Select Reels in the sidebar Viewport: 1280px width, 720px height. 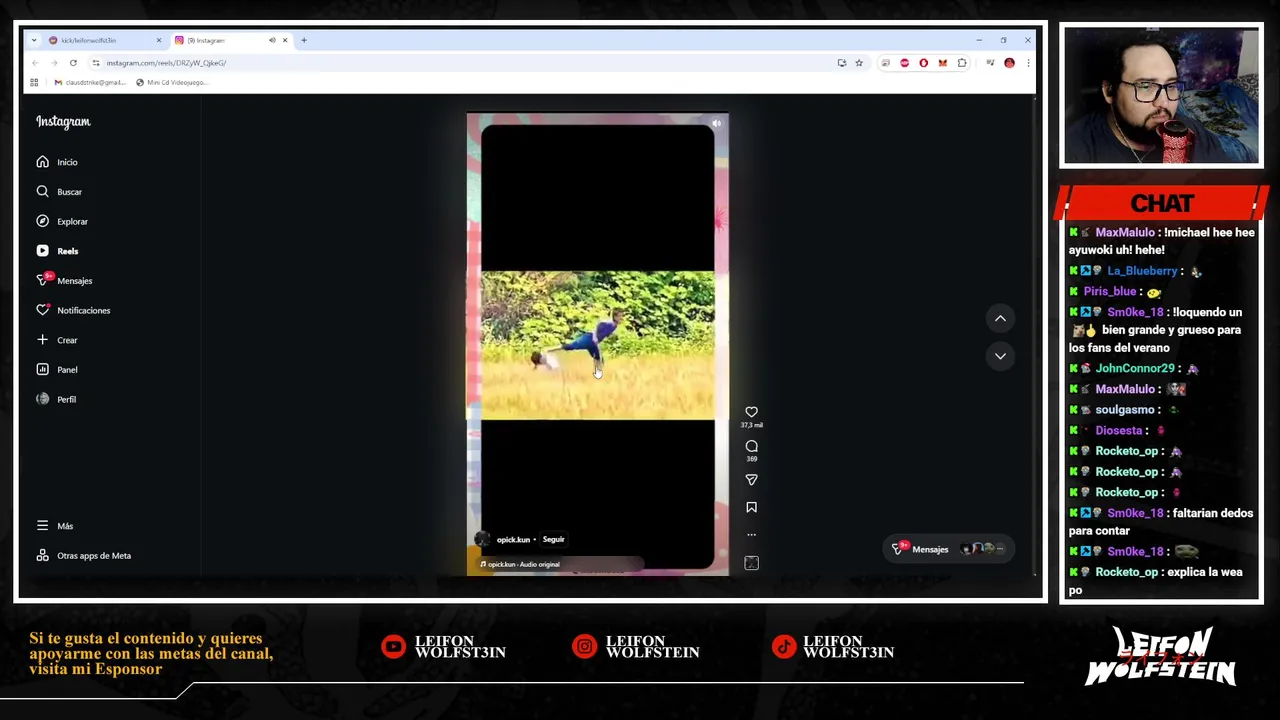pyautogui.click(x=57, y=251)
